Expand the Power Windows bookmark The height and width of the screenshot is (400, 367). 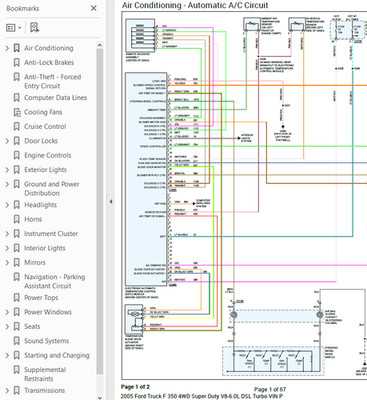point(7,312)
